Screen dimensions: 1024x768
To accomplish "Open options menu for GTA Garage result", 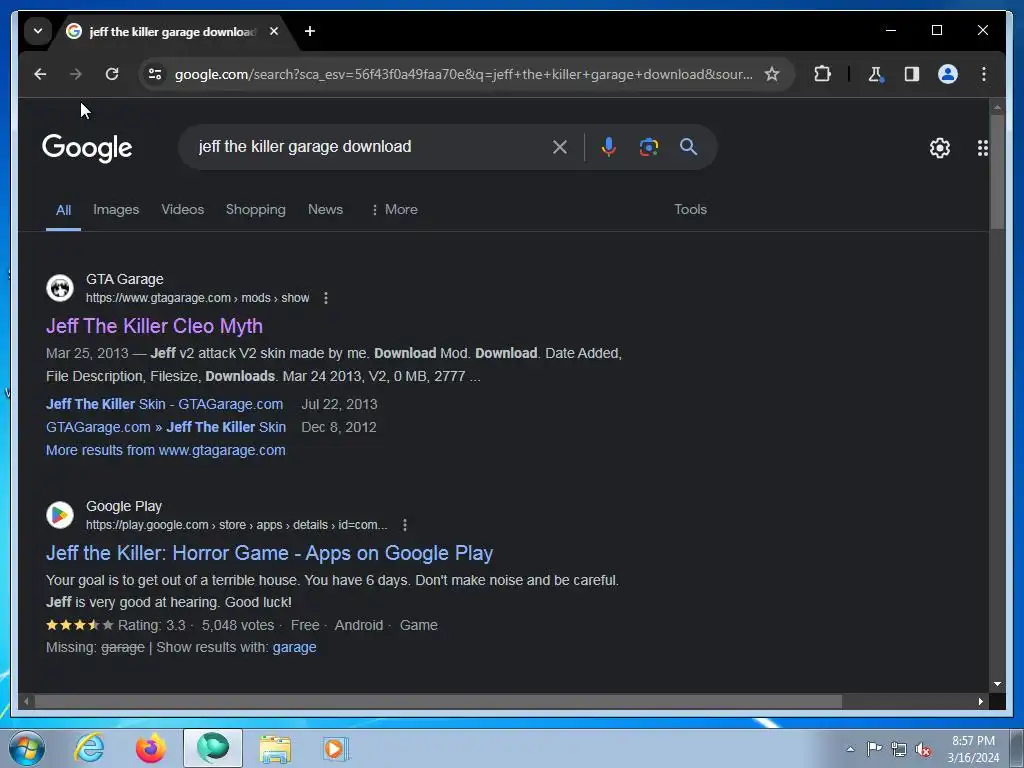I will point(326,298).
